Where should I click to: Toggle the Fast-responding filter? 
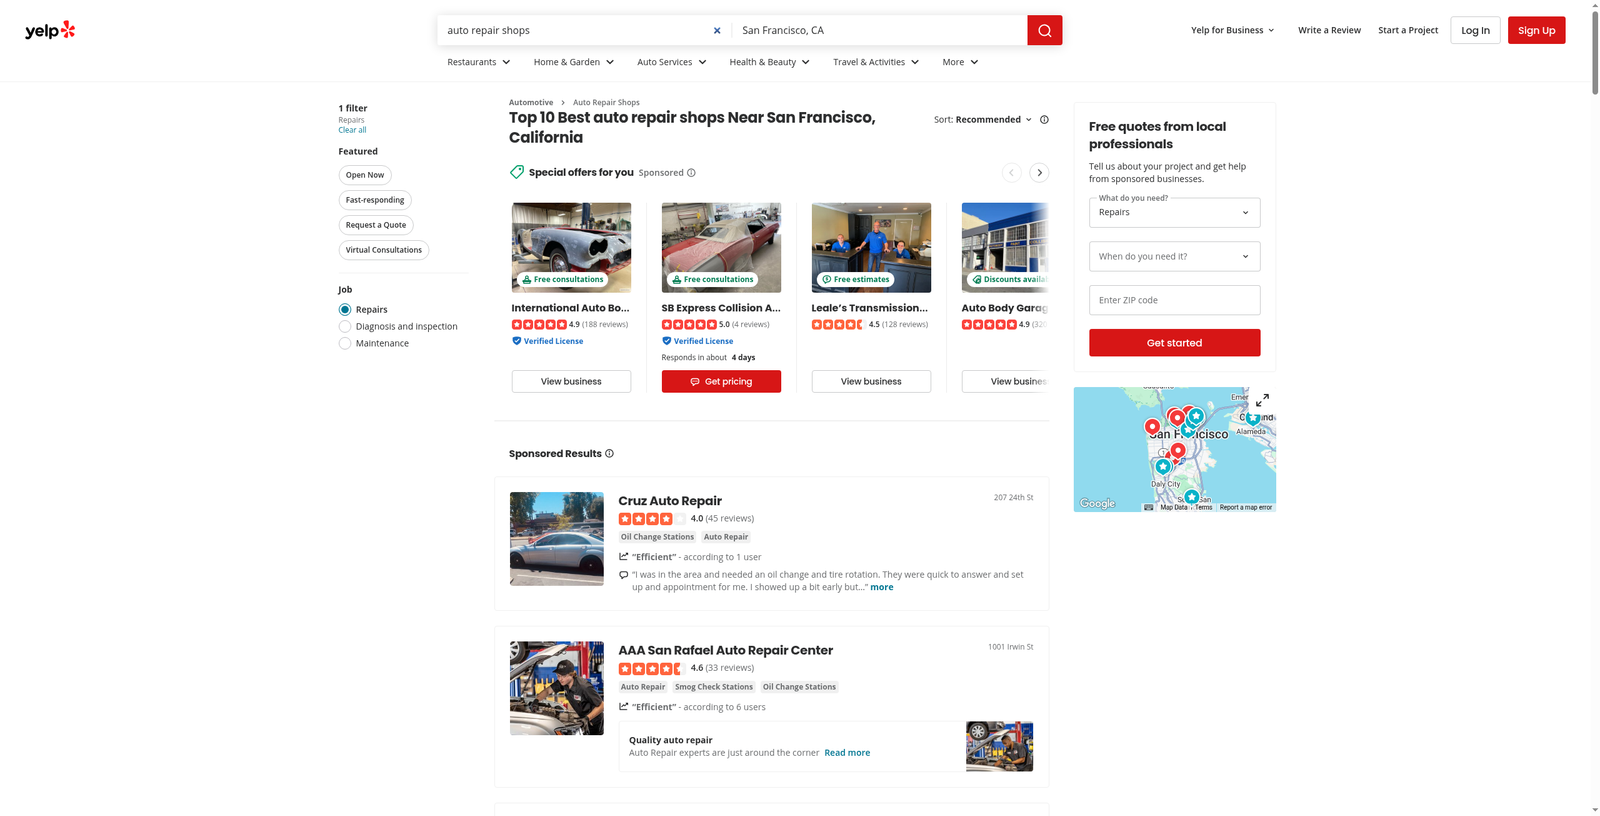(375, 200)
